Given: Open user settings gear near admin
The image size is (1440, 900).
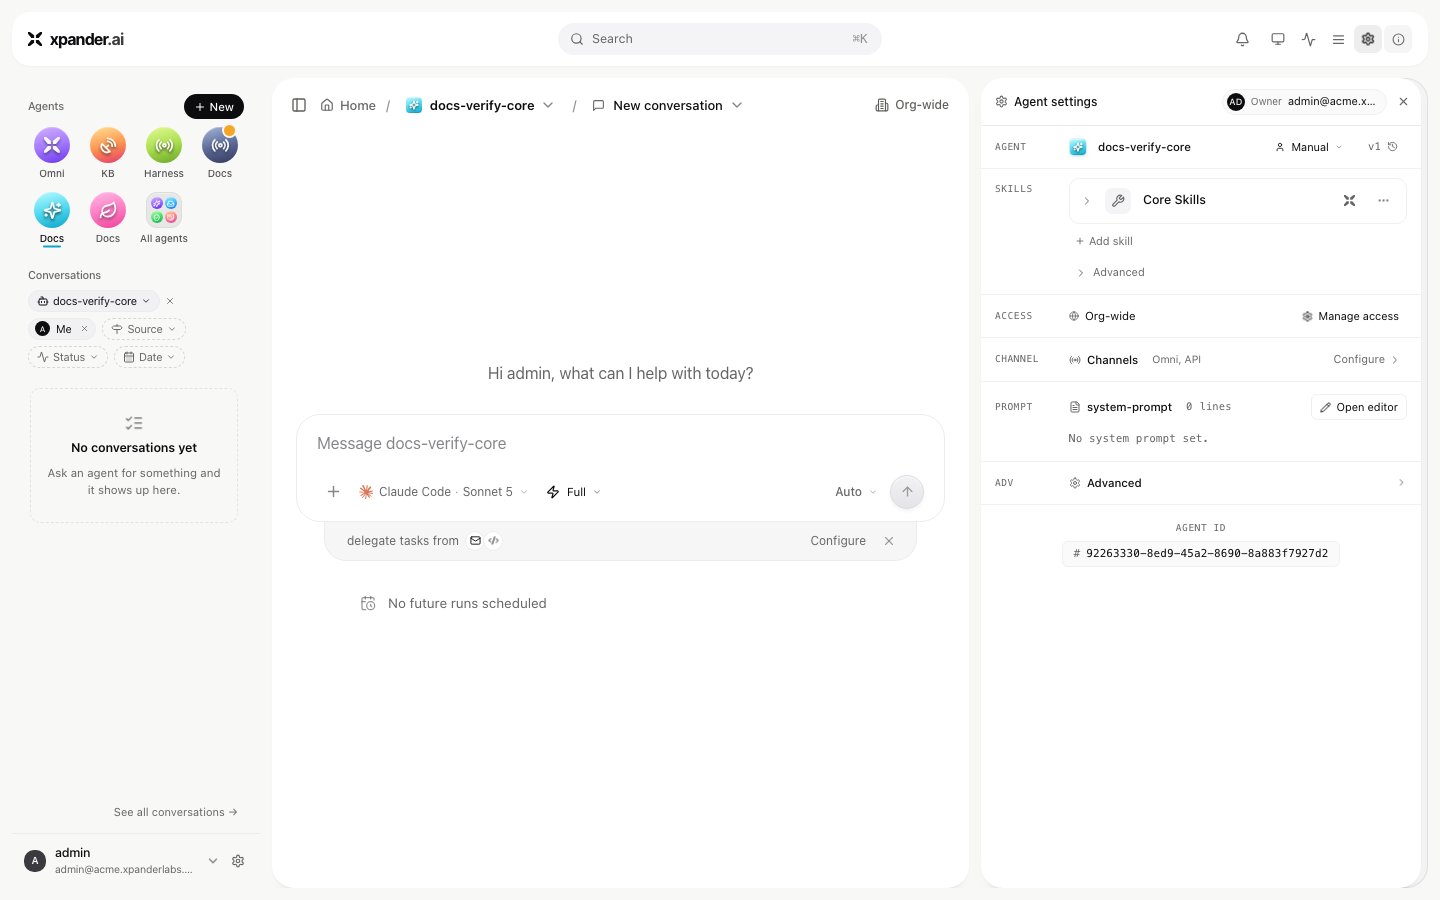Looking at the screenshot, I should [238, 861].
